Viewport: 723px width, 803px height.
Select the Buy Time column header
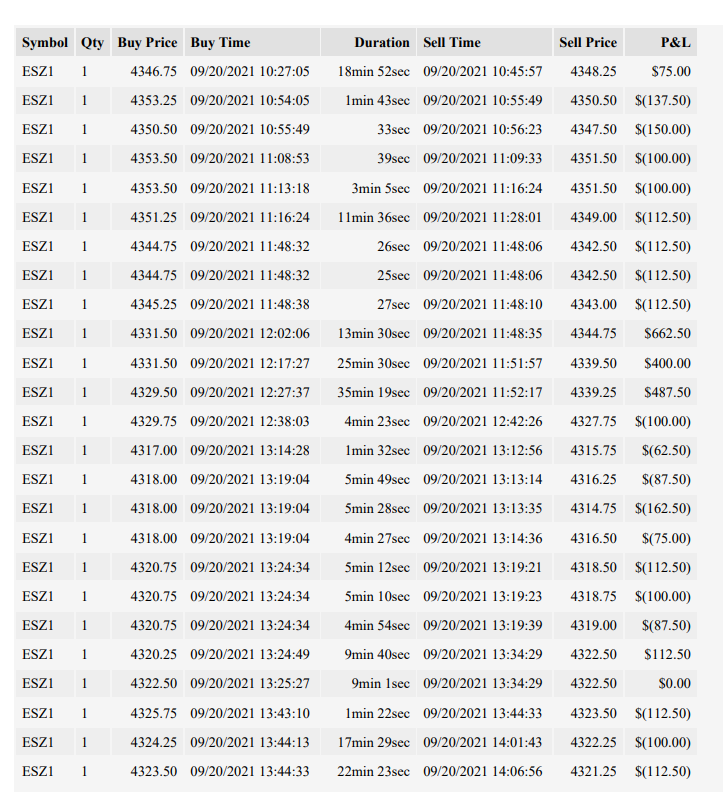click(x=252, y=42)
